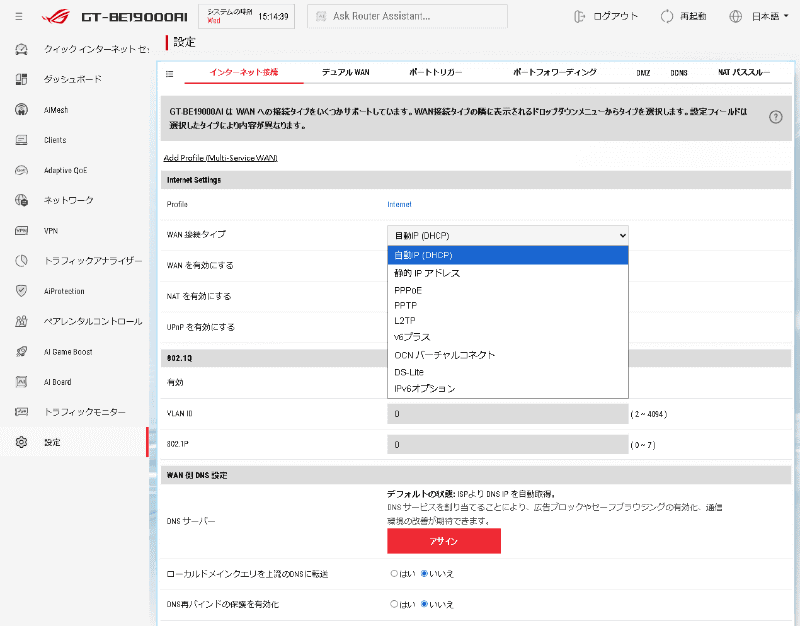Image resolution: width=800 pixels, height=626 pixels.
Task: Open the トラフィックアナライザー icon
Action: click(21, 261)
